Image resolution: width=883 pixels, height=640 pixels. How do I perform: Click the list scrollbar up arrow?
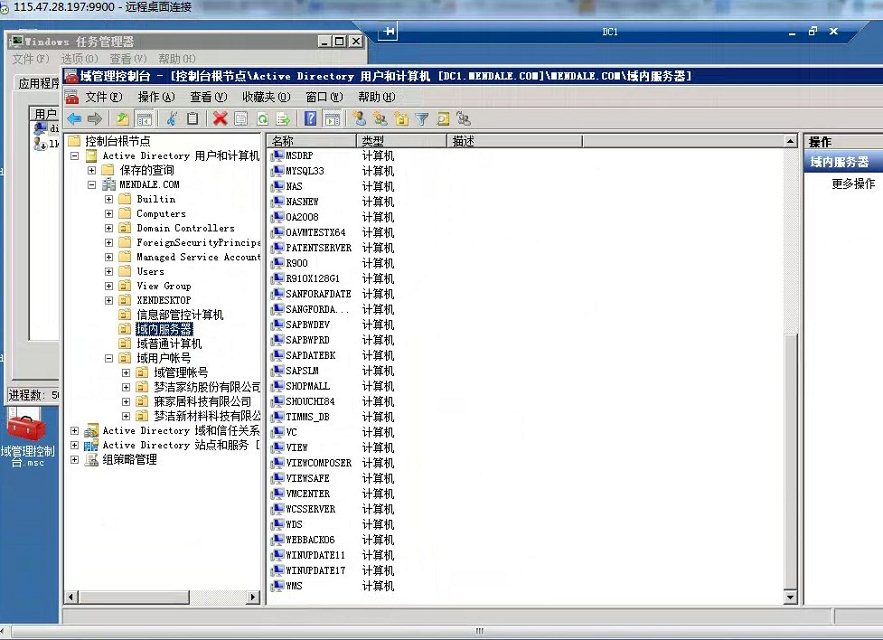tap(790, 141)
